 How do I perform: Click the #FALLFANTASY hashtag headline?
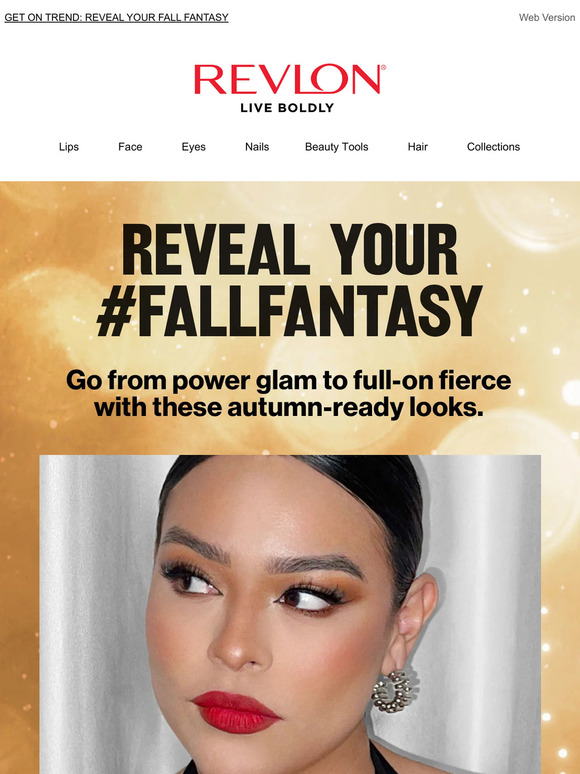[x=289, y=310]
